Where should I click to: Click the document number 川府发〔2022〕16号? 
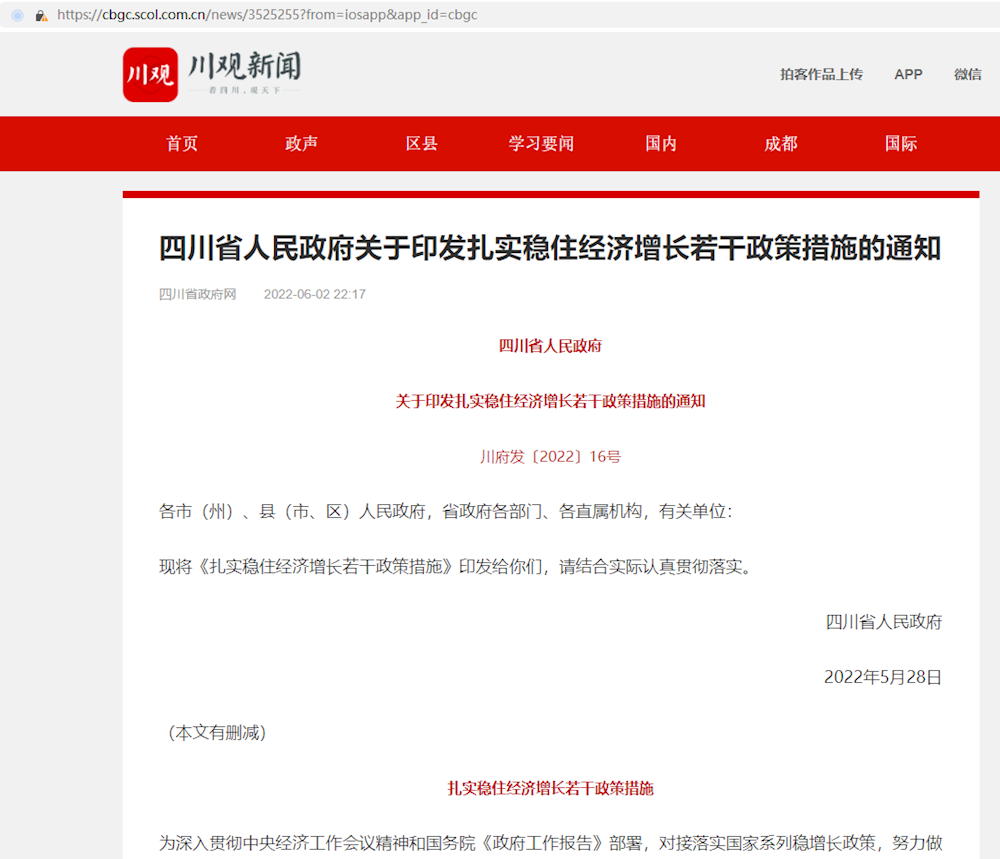(x=550, y=457)
